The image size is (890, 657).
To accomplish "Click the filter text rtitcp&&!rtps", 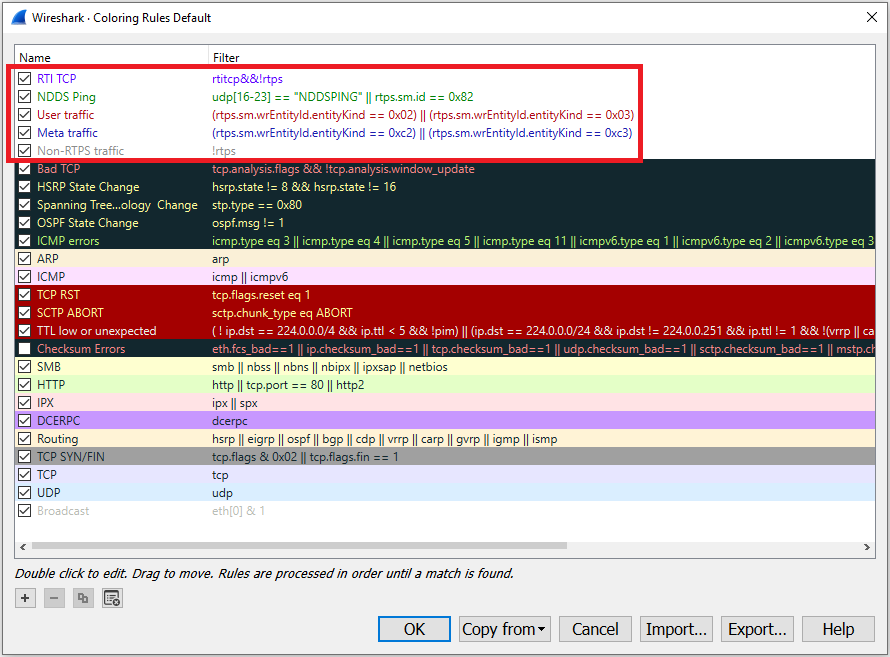I will 247,79.
